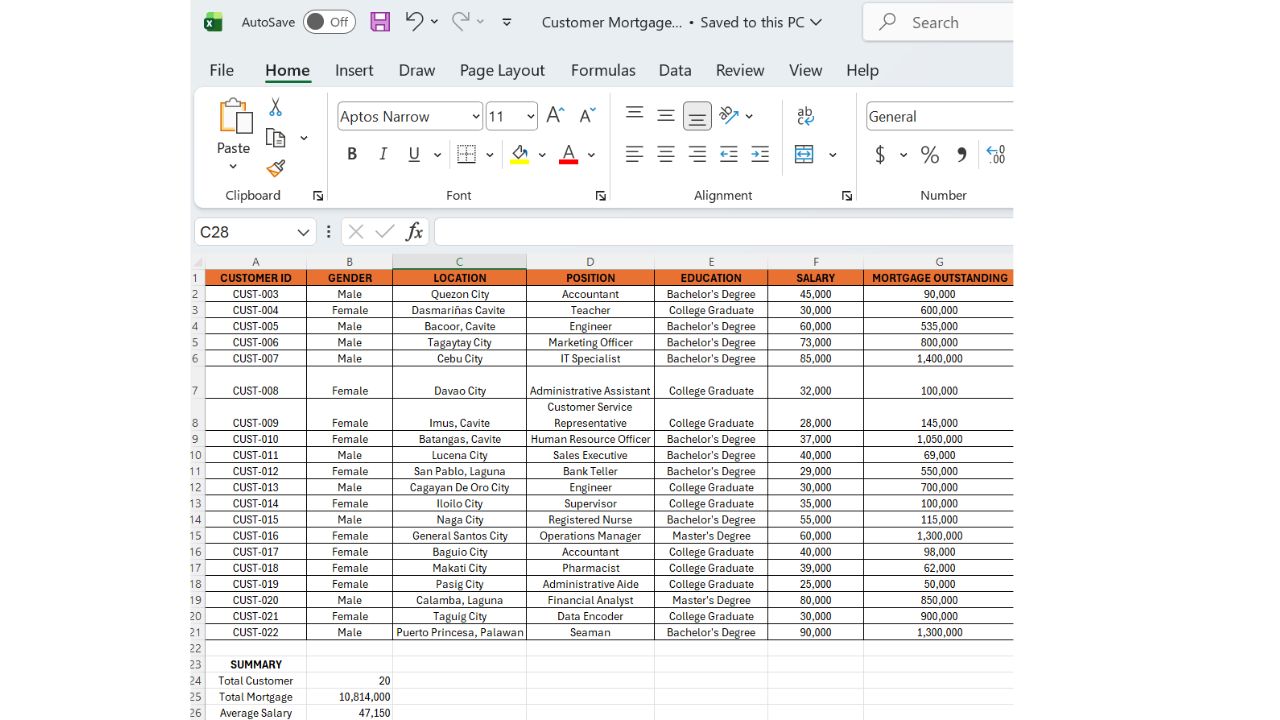
Task: Toggle Italic formatting
Action: (382, 154)
